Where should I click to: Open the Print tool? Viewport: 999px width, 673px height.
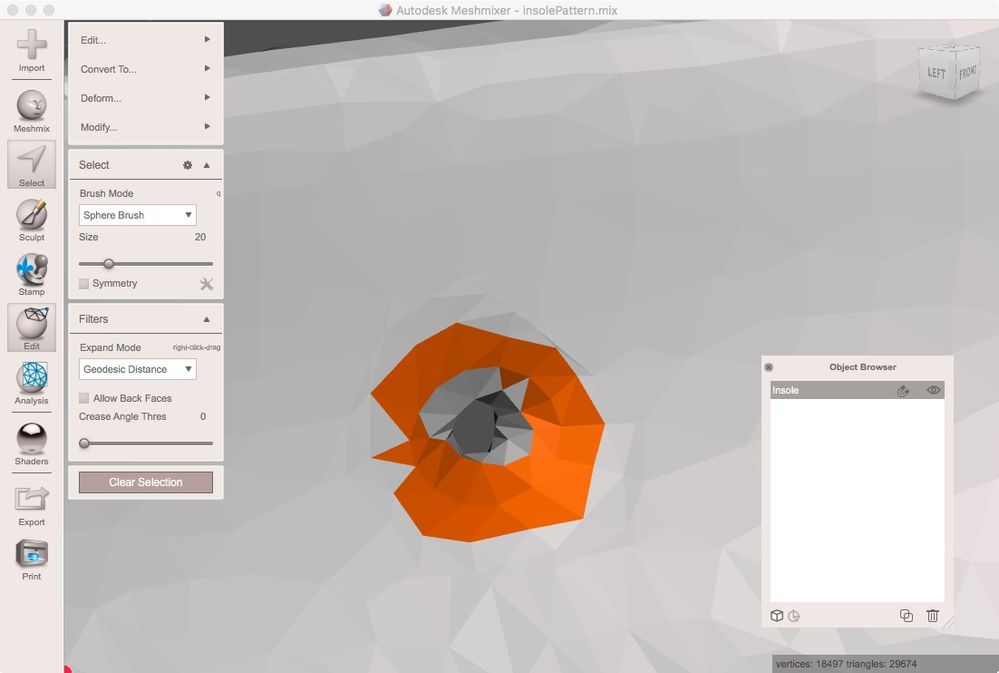click(31, 560)
